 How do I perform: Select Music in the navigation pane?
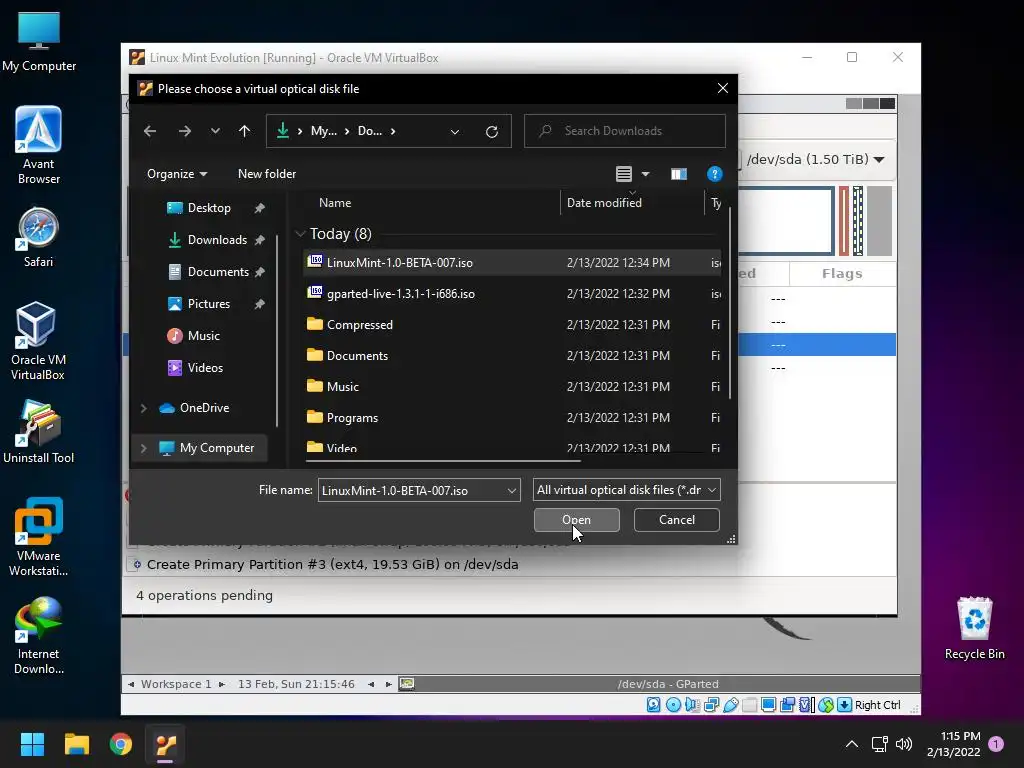(x=203, y=336)
